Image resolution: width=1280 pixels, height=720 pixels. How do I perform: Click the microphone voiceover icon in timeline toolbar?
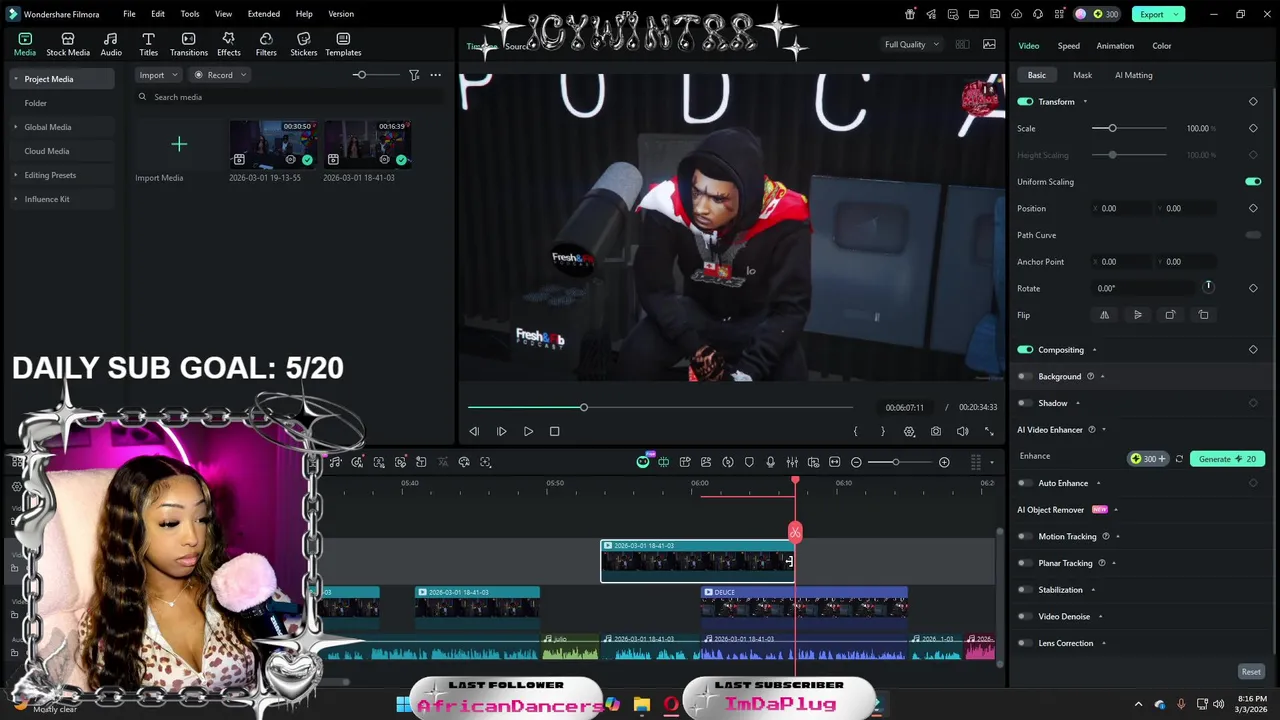770,462
